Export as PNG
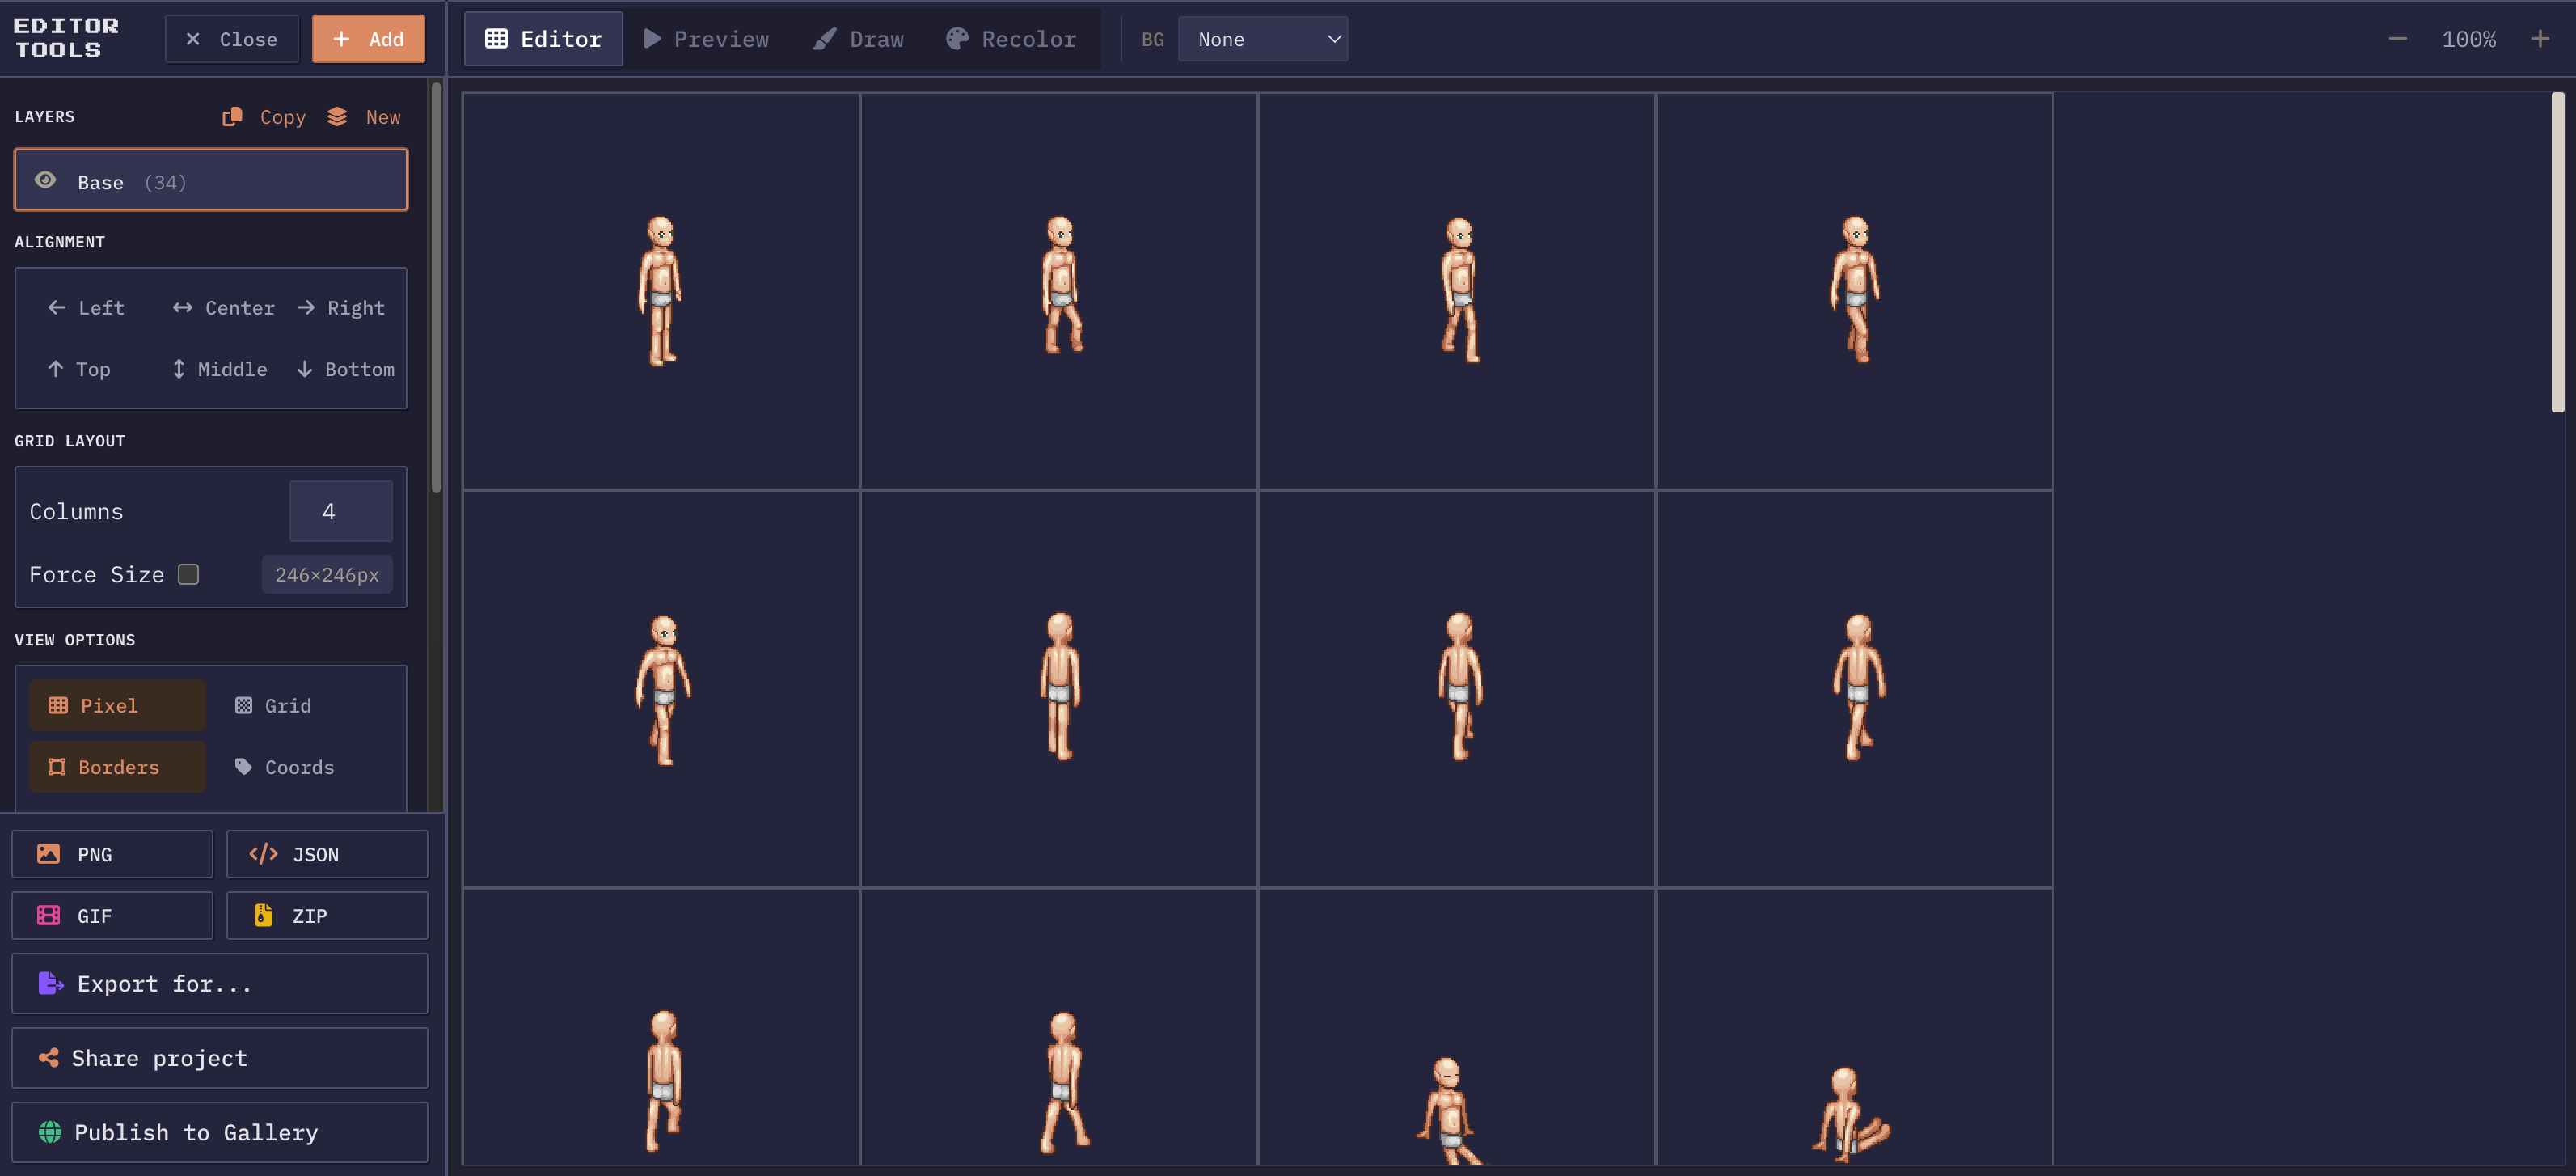2576x1176 pixels. click(x=112, y=854)
